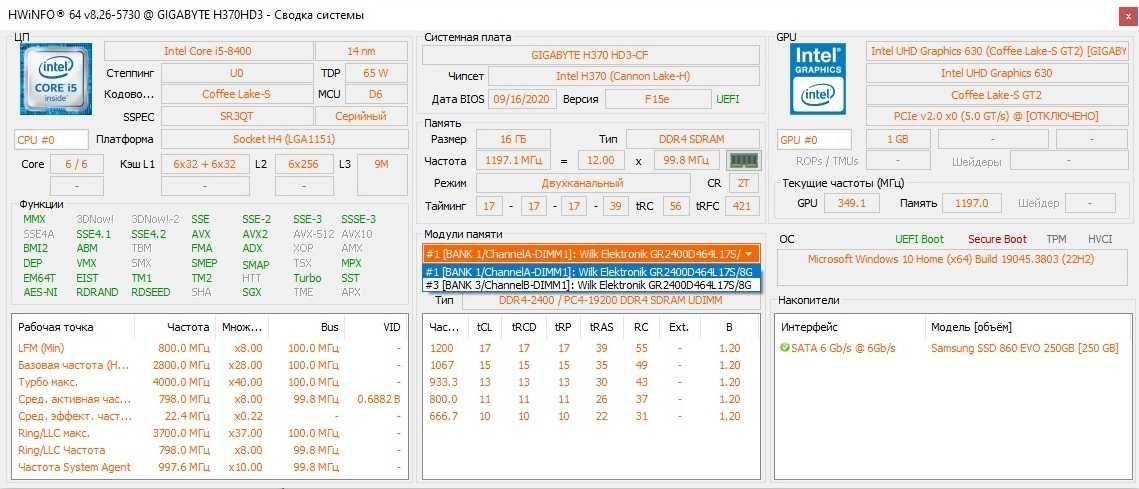Click the Модель [объём] column header
Viewport: 1139px width, 489px height.
click(971, 328)
